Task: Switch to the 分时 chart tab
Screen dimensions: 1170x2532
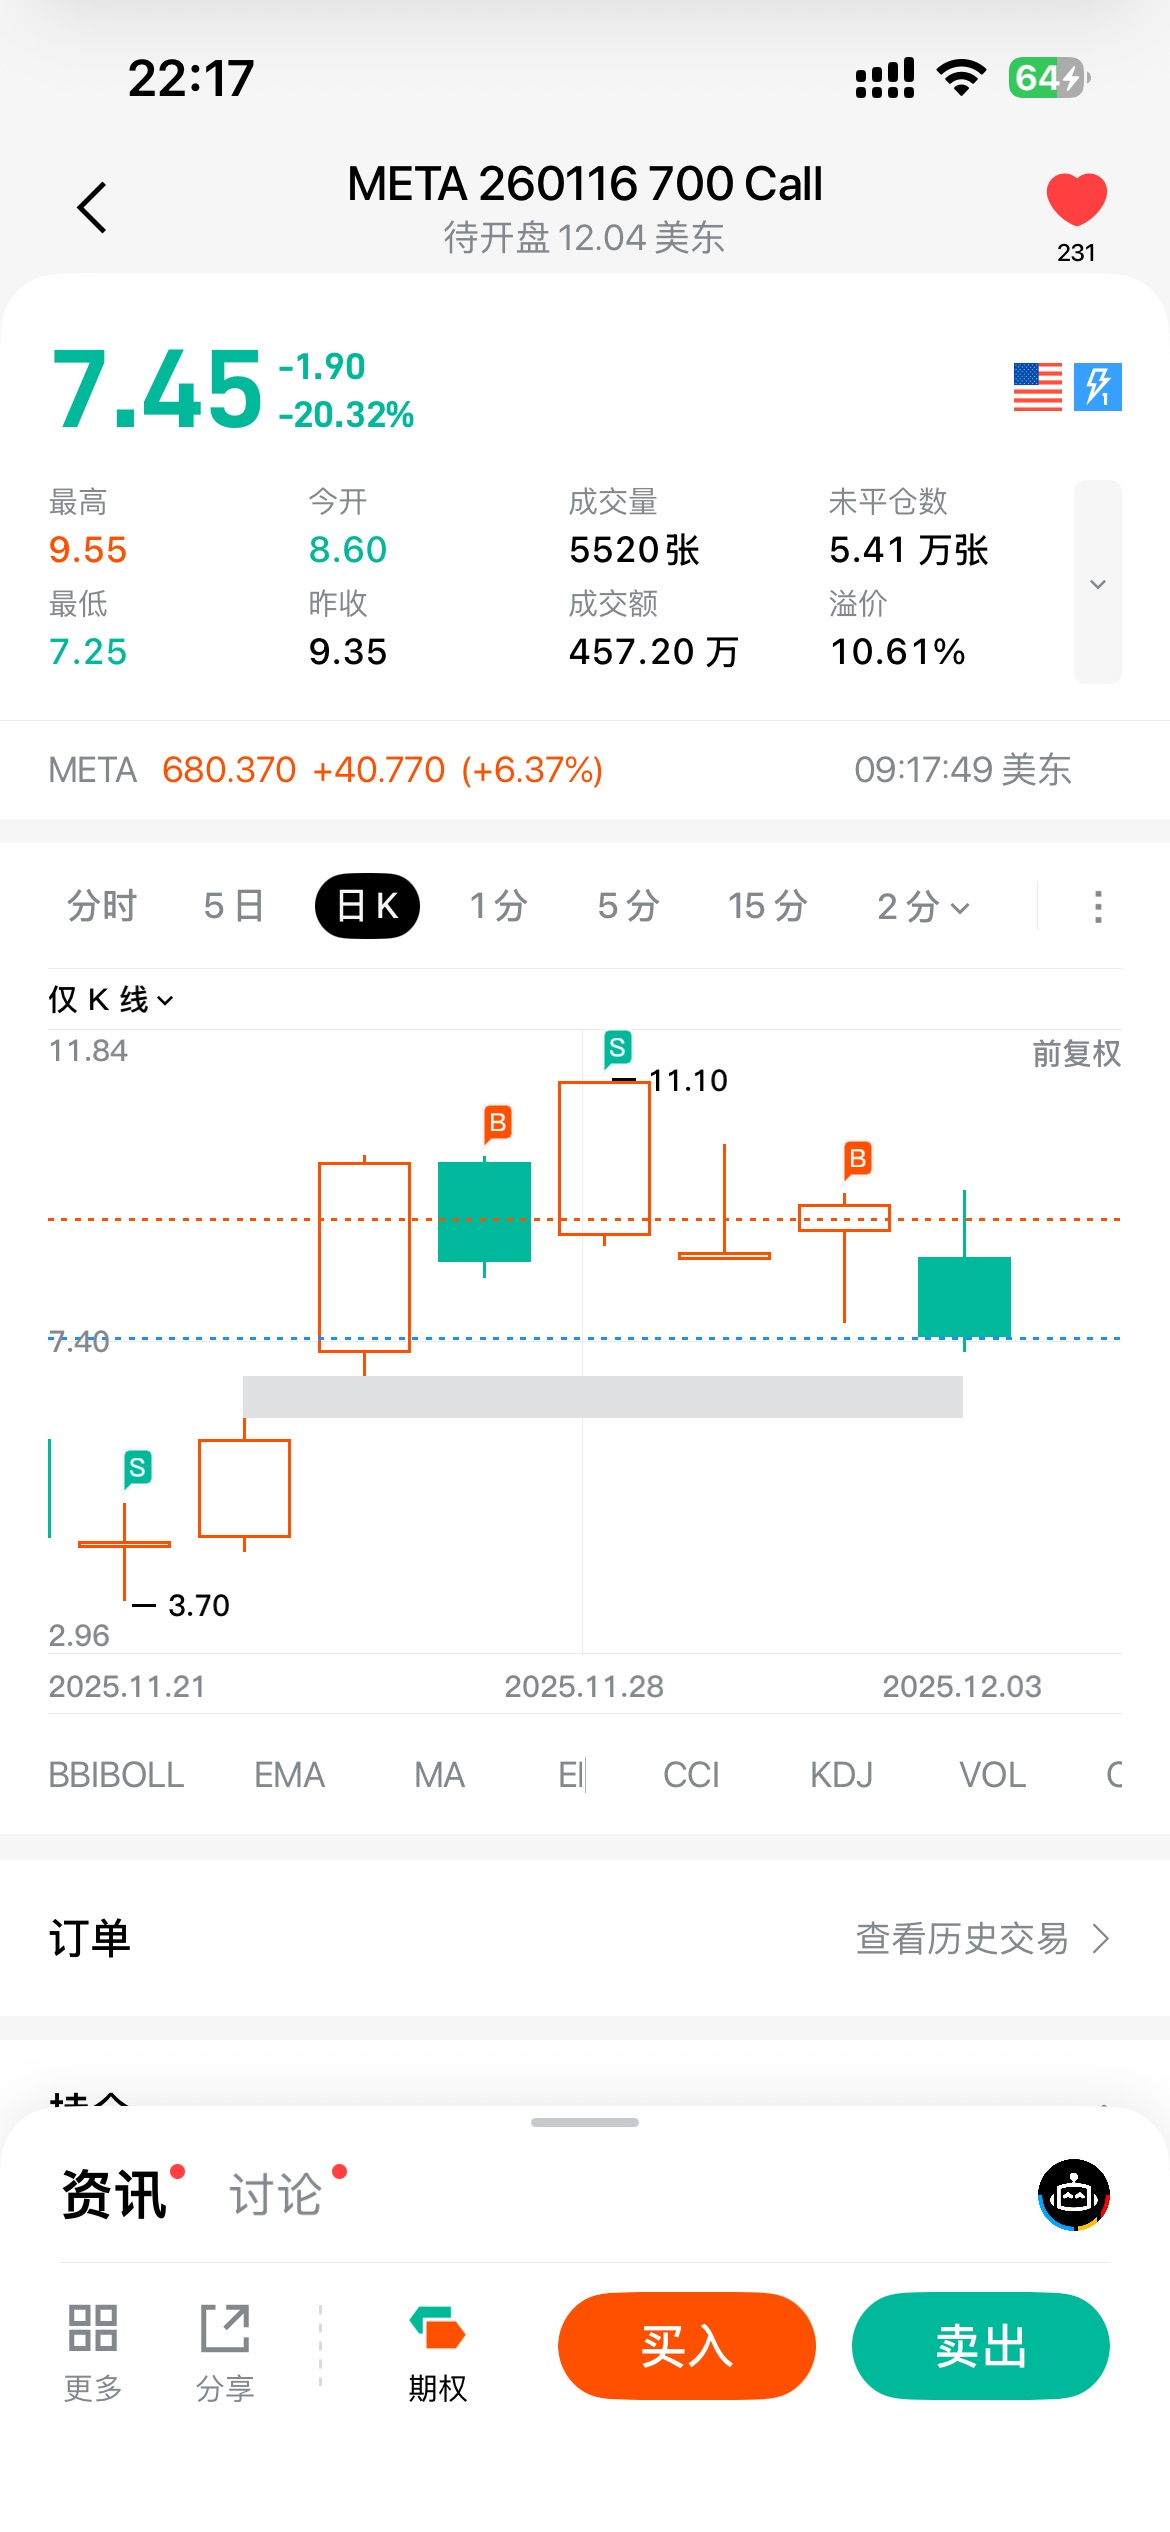Action: pyautogui.click(x=102, y=907)
